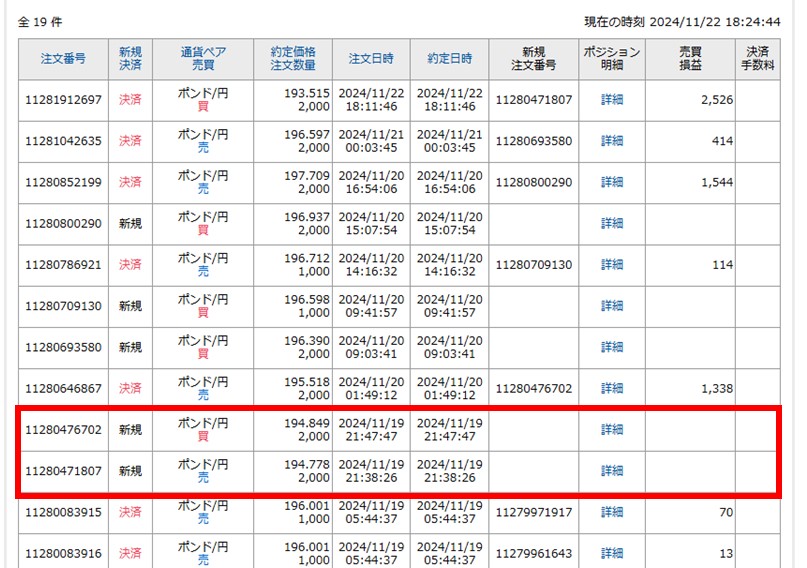Click new order number 11279971917

[533, 512]
